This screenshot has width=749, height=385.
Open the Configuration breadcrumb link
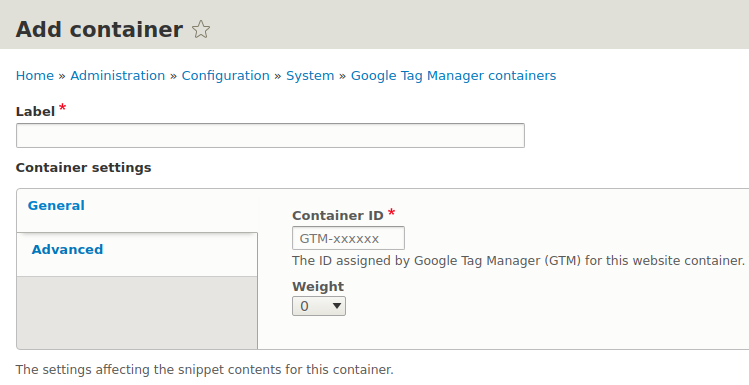(225, 75)
